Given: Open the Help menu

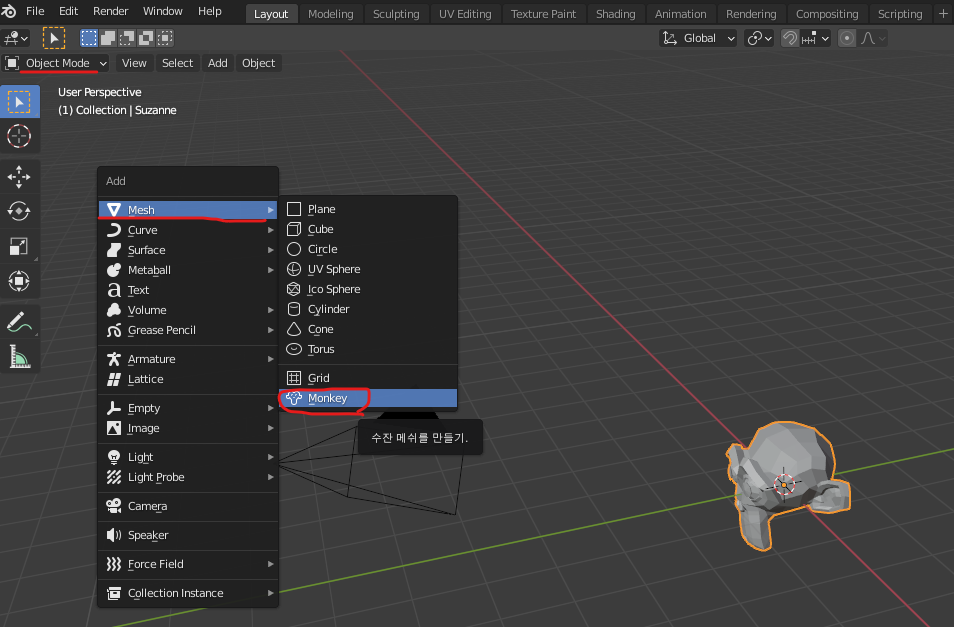Looking at the screenshot, I should 210,11.
